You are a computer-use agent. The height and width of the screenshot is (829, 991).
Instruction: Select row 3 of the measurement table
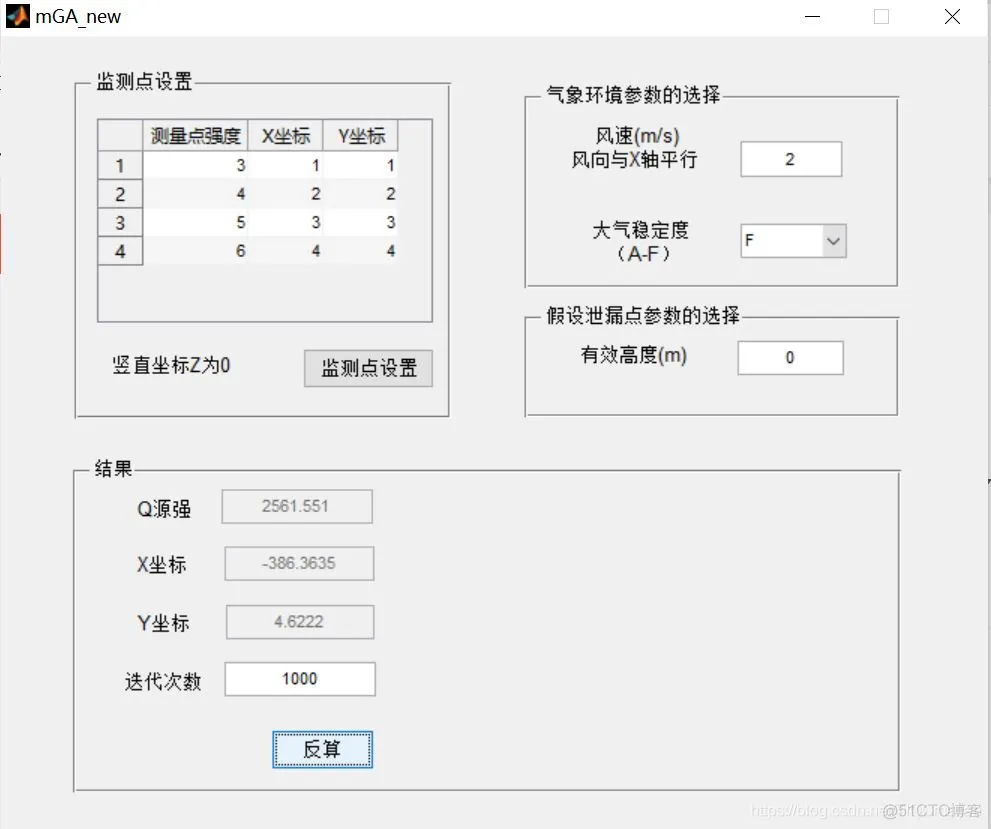pyautogui.click(x=119, y=222)
